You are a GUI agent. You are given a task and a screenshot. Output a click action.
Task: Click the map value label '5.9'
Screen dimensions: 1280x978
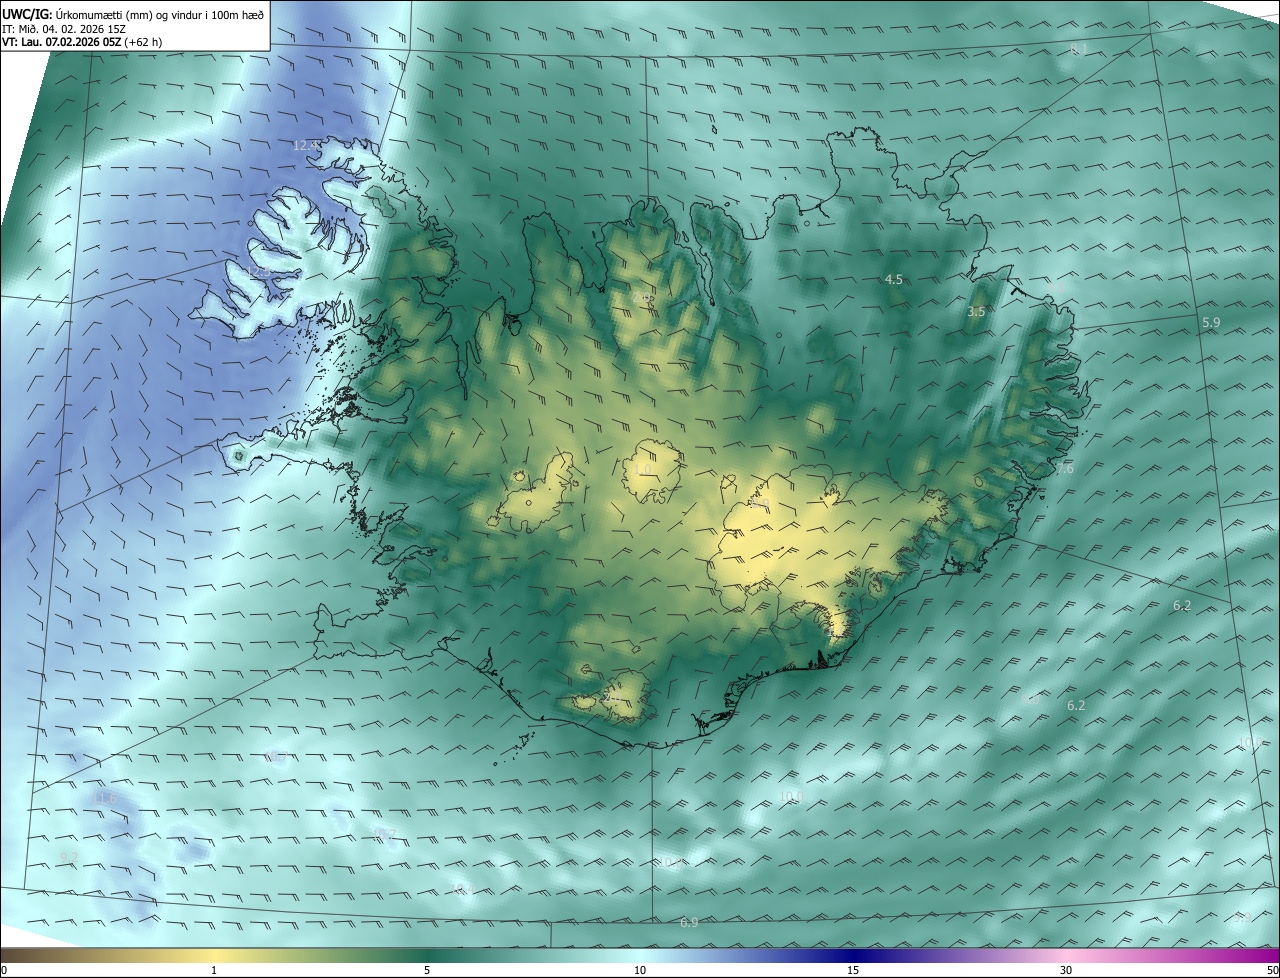pyautogui.click(x=1211, y=322)
